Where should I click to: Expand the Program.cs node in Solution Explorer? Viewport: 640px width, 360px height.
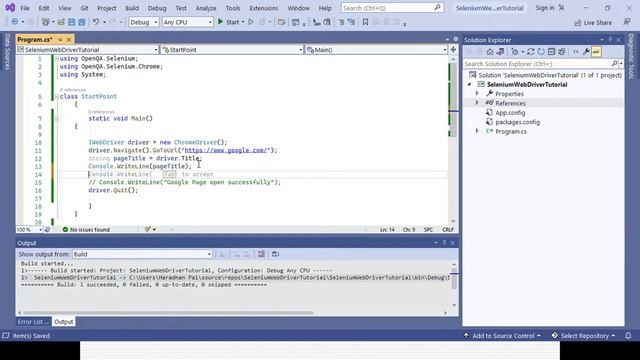[477, 131]
